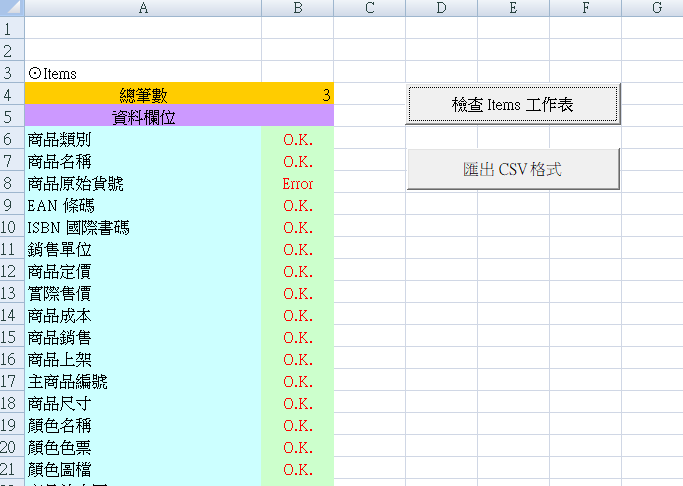Select the ⊙Items cell
Screen dimensions: 683x486
[x=143, y=72]
